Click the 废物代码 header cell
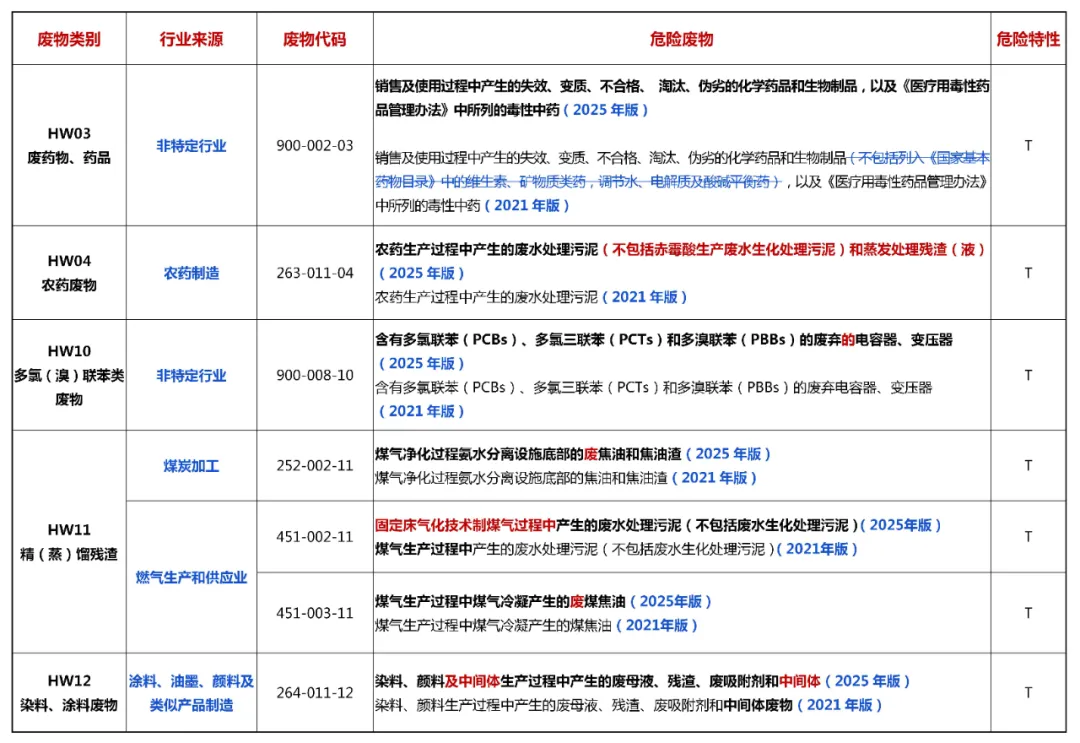This screenshot has height=743, width=1080. point(314,40)
